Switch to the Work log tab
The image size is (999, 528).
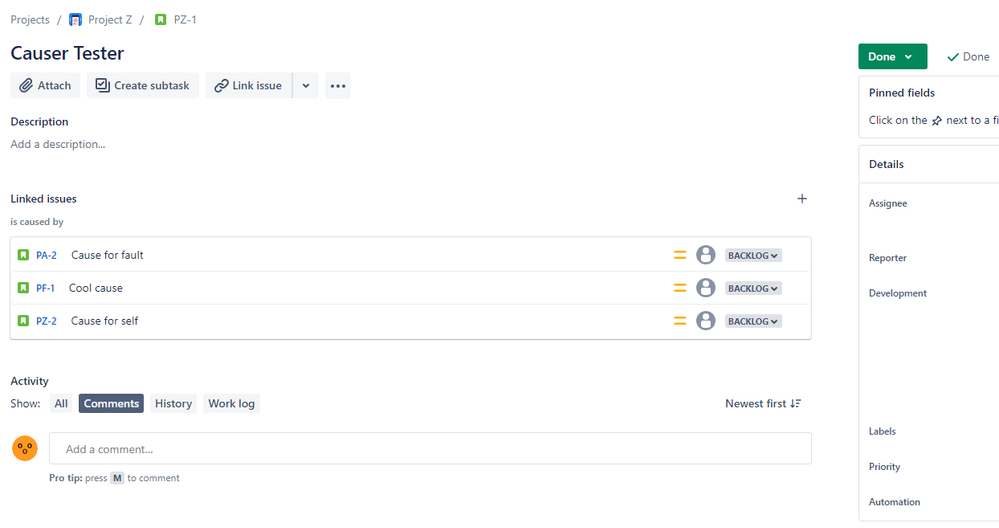(231, 403)
